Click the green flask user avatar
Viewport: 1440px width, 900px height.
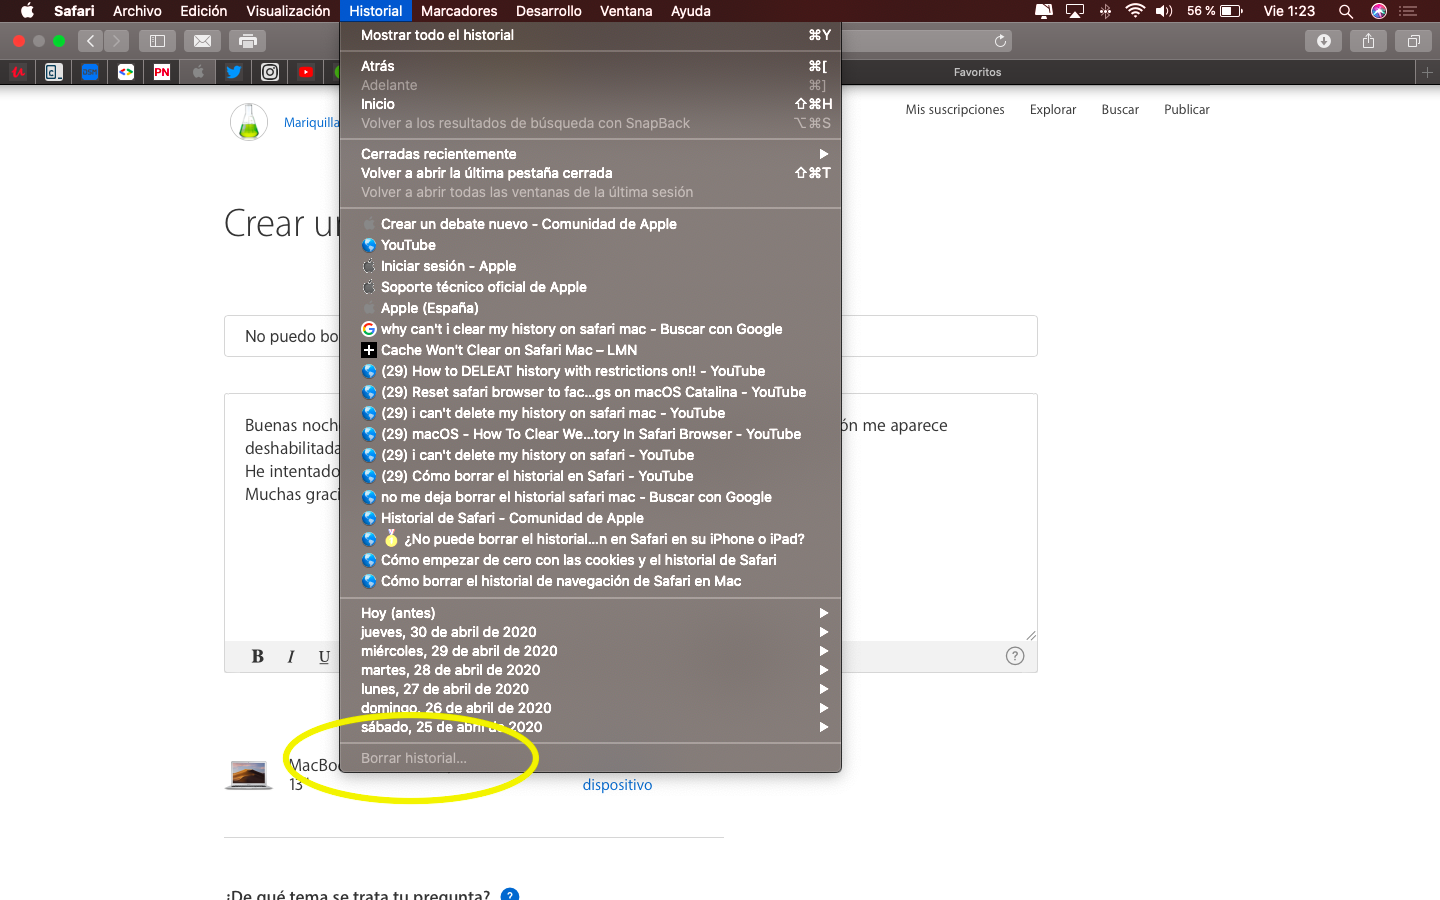point(249,122)
